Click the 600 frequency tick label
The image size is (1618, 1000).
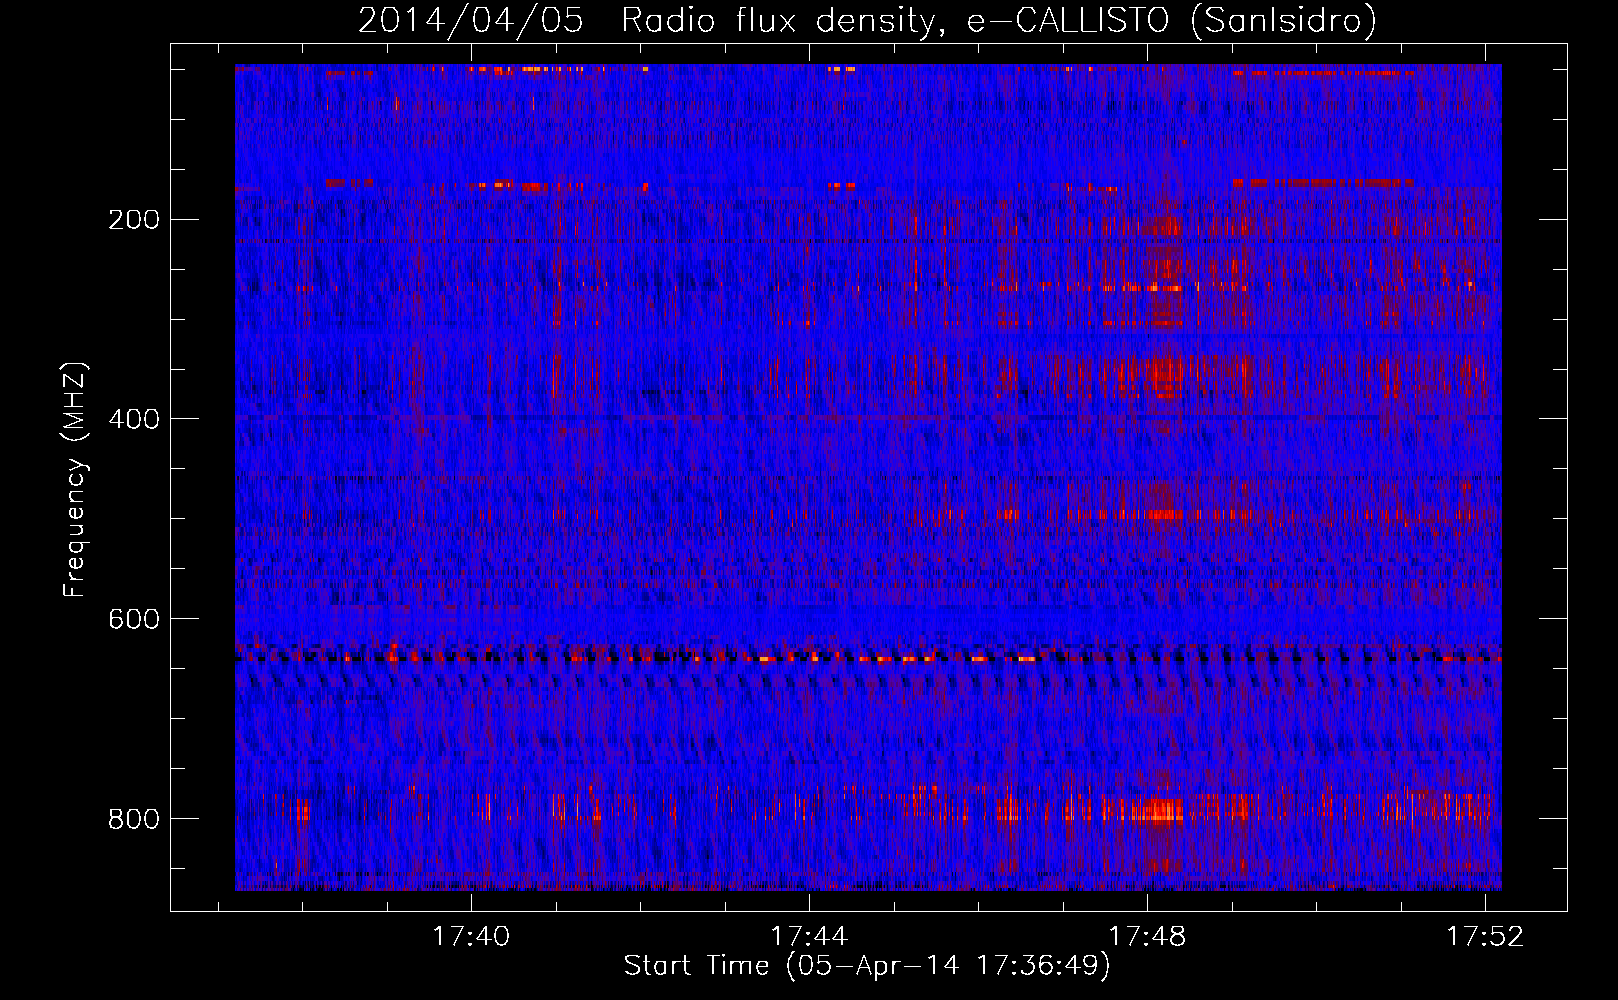point(134,619)
